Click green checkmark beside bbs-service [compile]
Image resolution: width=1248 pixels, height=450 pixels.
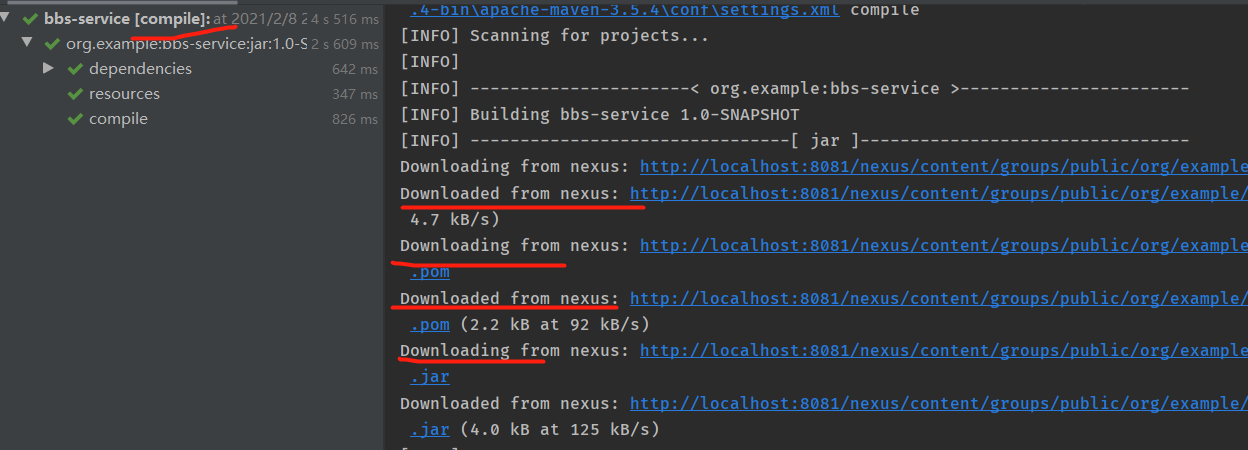30,19
